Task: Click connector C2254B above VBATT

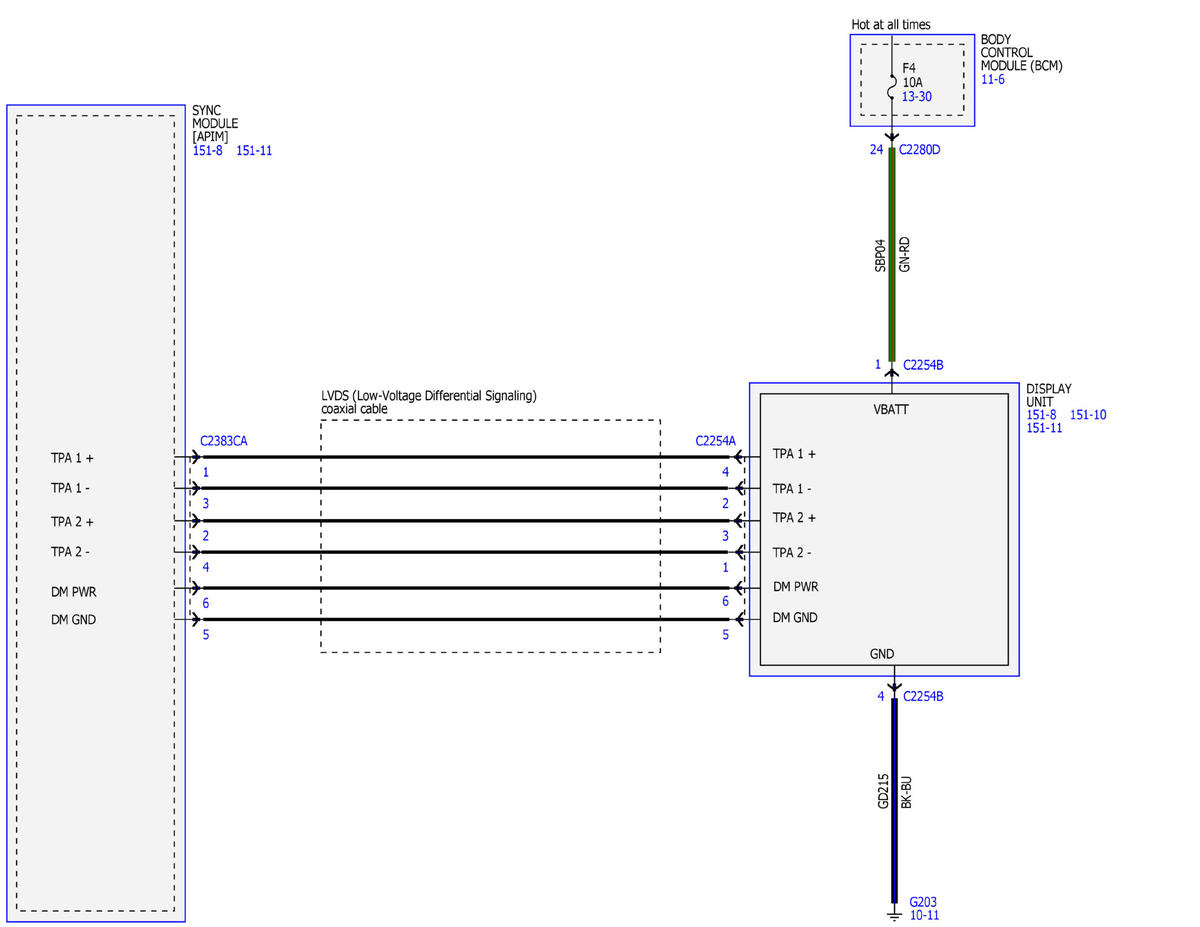Action: tap(923, 365)
